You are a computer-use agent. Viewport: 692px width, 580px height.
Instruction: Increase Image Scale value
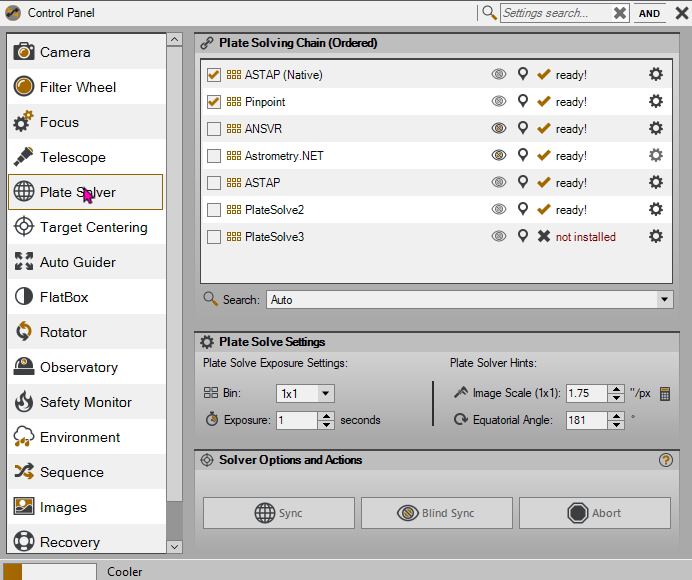tap(616, 389)
